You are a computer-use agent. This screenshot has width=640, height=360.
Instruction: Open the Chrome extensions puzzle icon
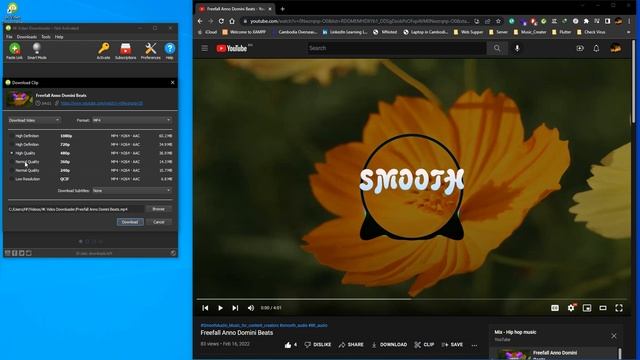pyautogui.click(x=586, y=21)
